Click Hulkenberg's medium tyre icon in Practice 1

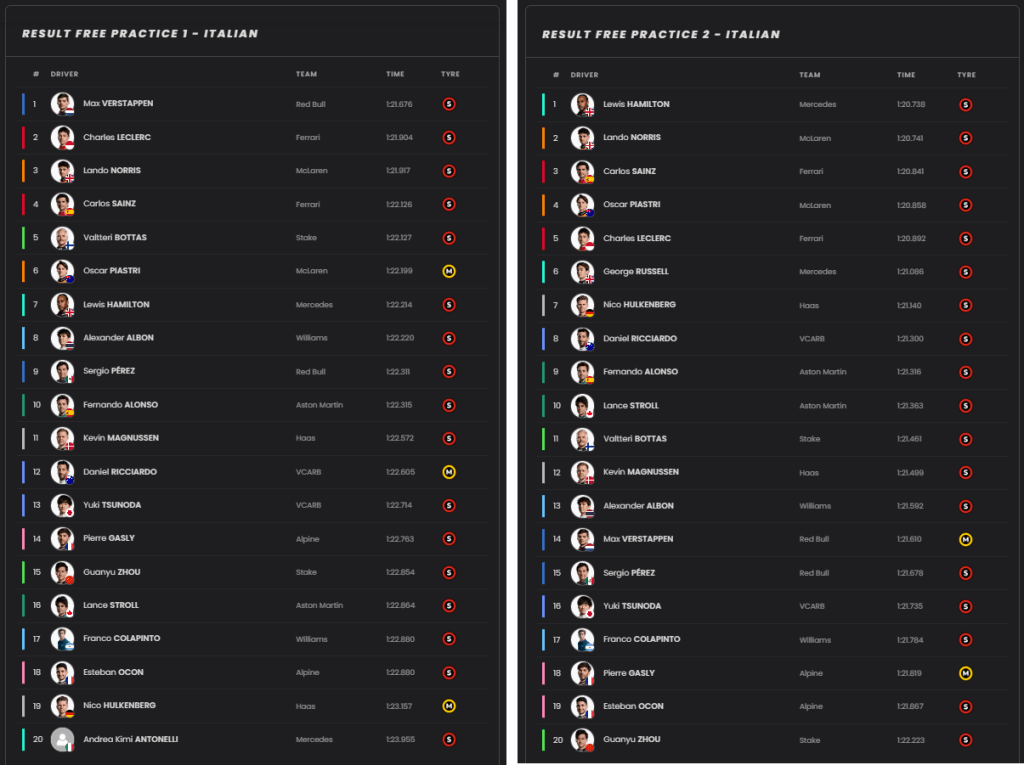click(449, 706)
